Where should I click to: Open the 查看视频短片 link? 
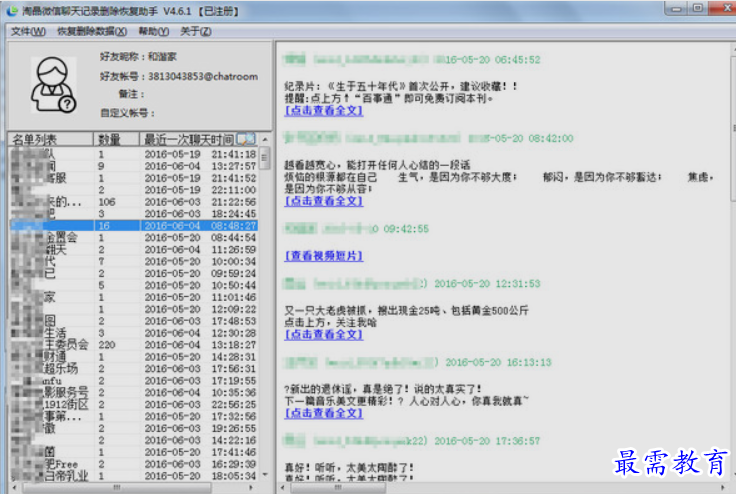[324, 256]
